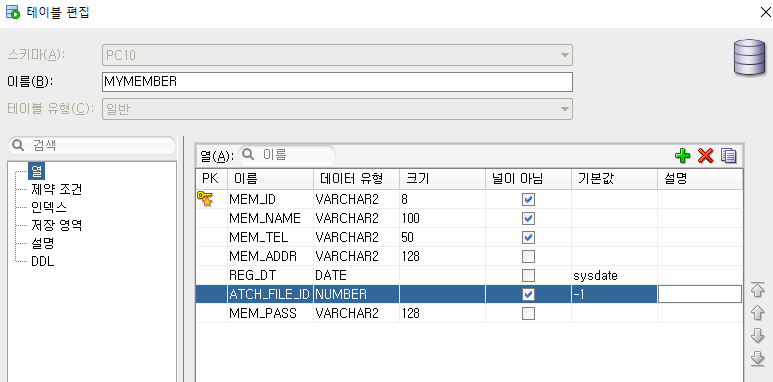Viewport: 773px width, 382px height.
Task: Select the ATCH_FILE_ID name cell
Action: tap(270, 294)
